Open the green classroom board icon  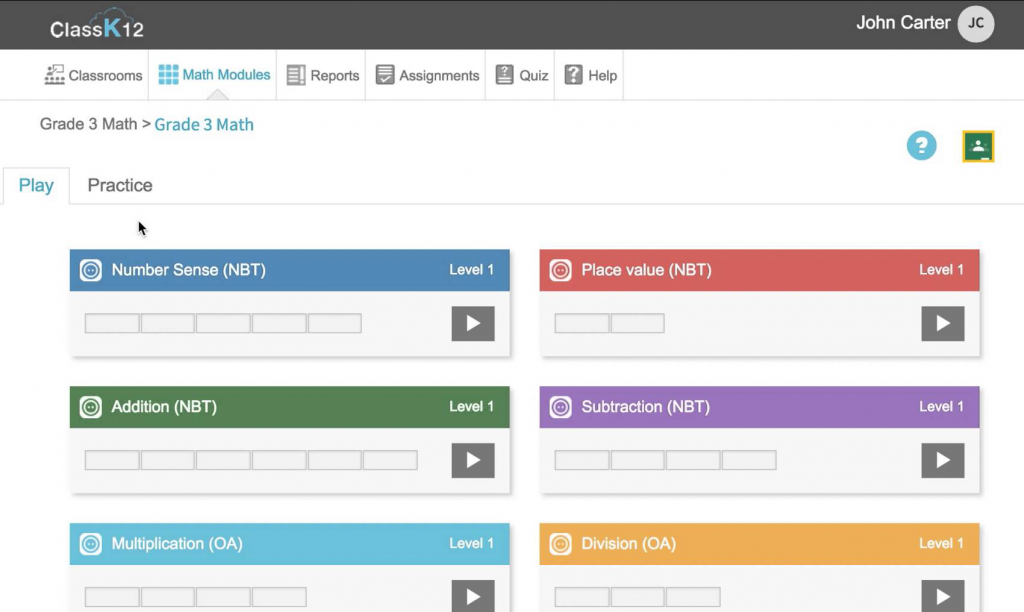(x=977, y=146)
